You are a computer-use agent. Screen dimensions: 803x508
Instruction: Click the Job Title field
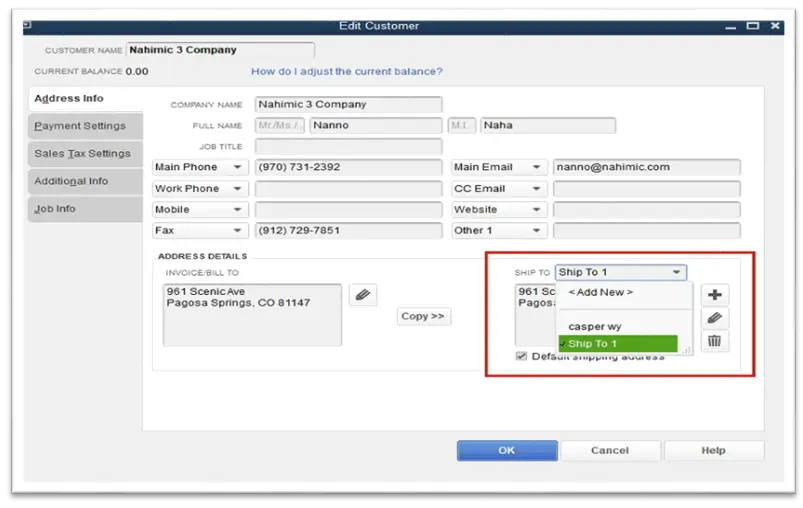tap(348, 146)
